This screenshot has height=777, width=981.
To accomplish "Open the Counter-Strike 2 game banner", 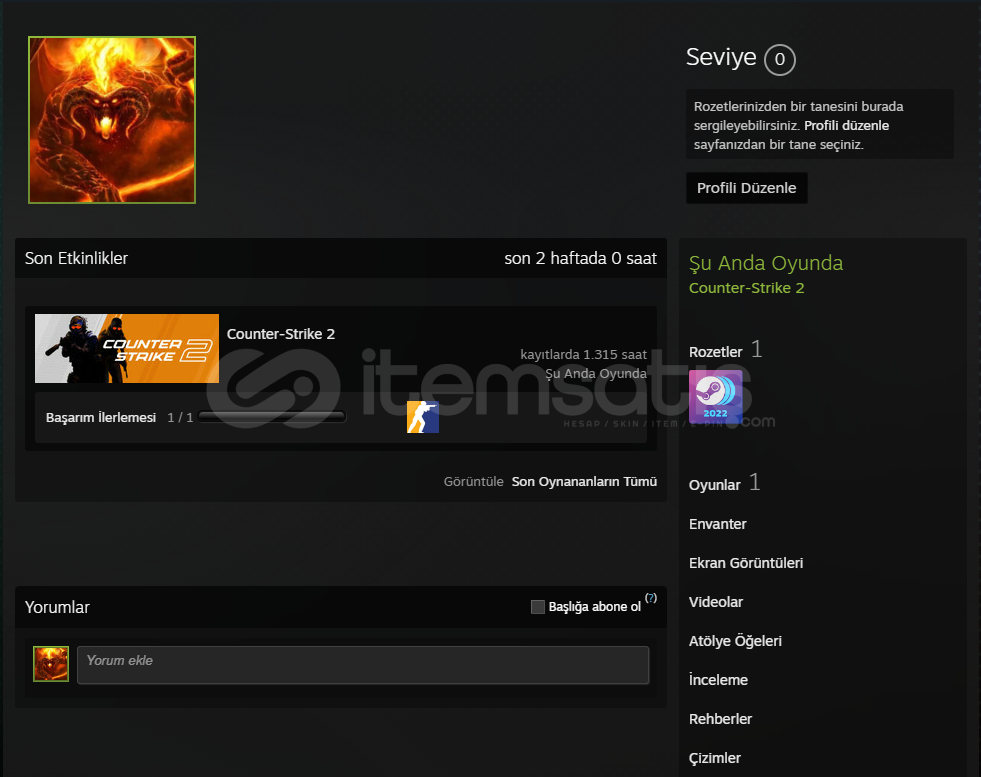I will pos(127,348).
